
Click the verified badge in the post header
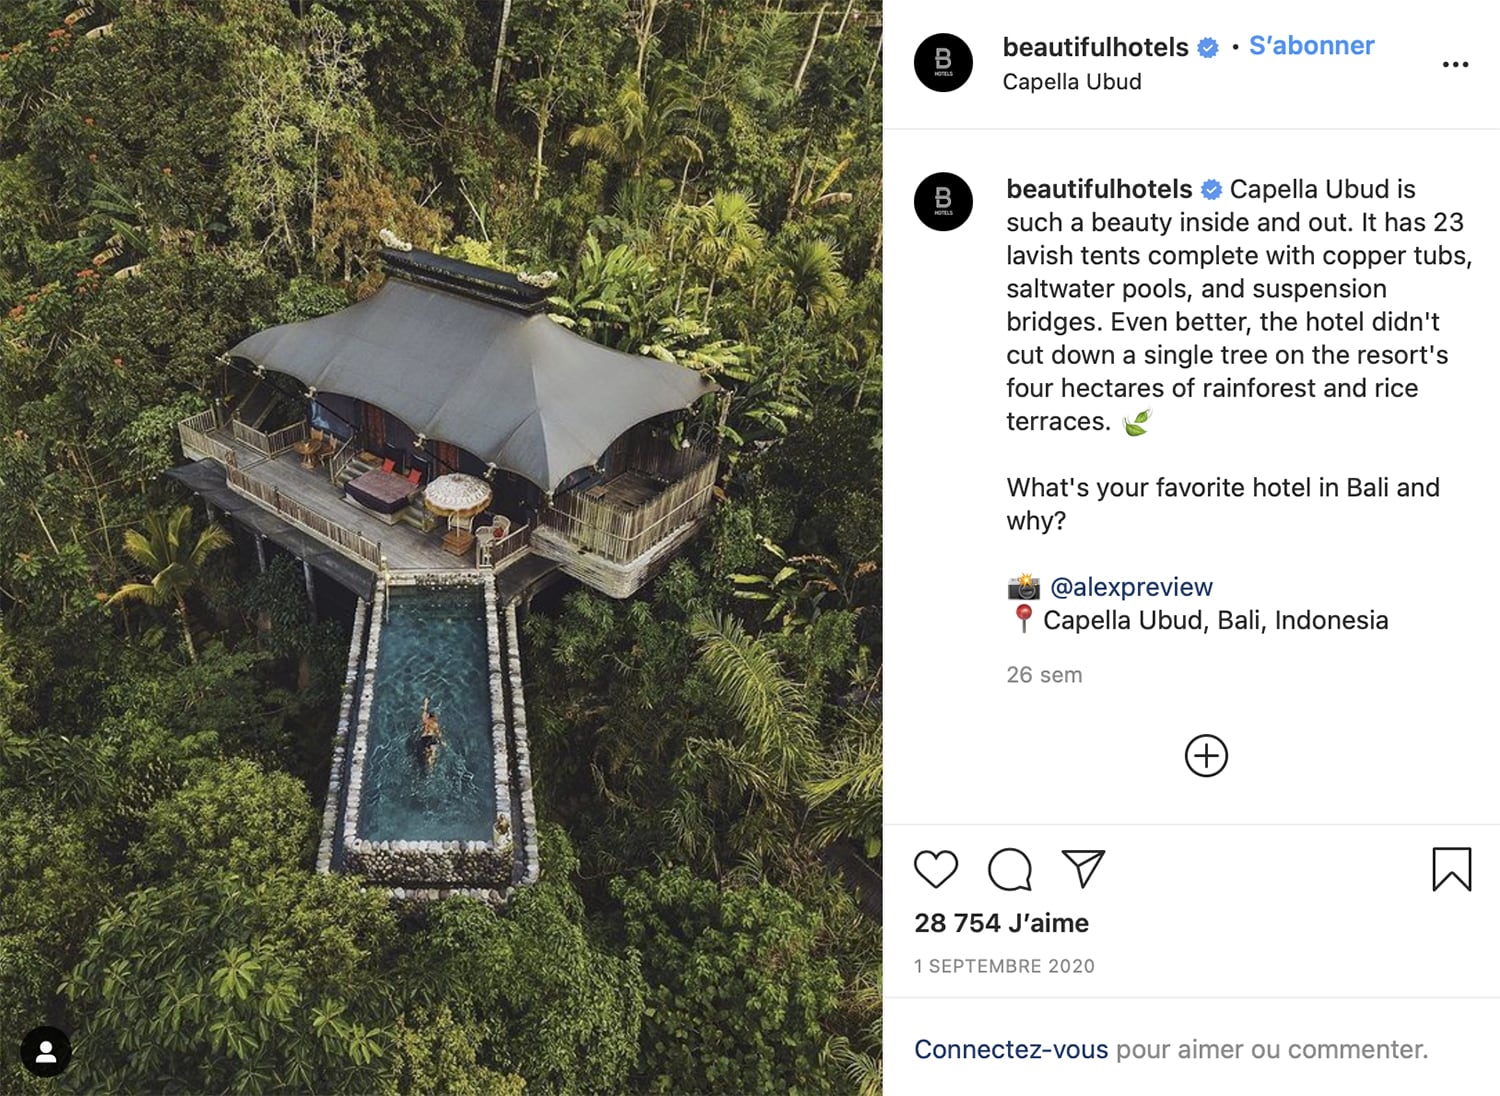(1208, 48)
